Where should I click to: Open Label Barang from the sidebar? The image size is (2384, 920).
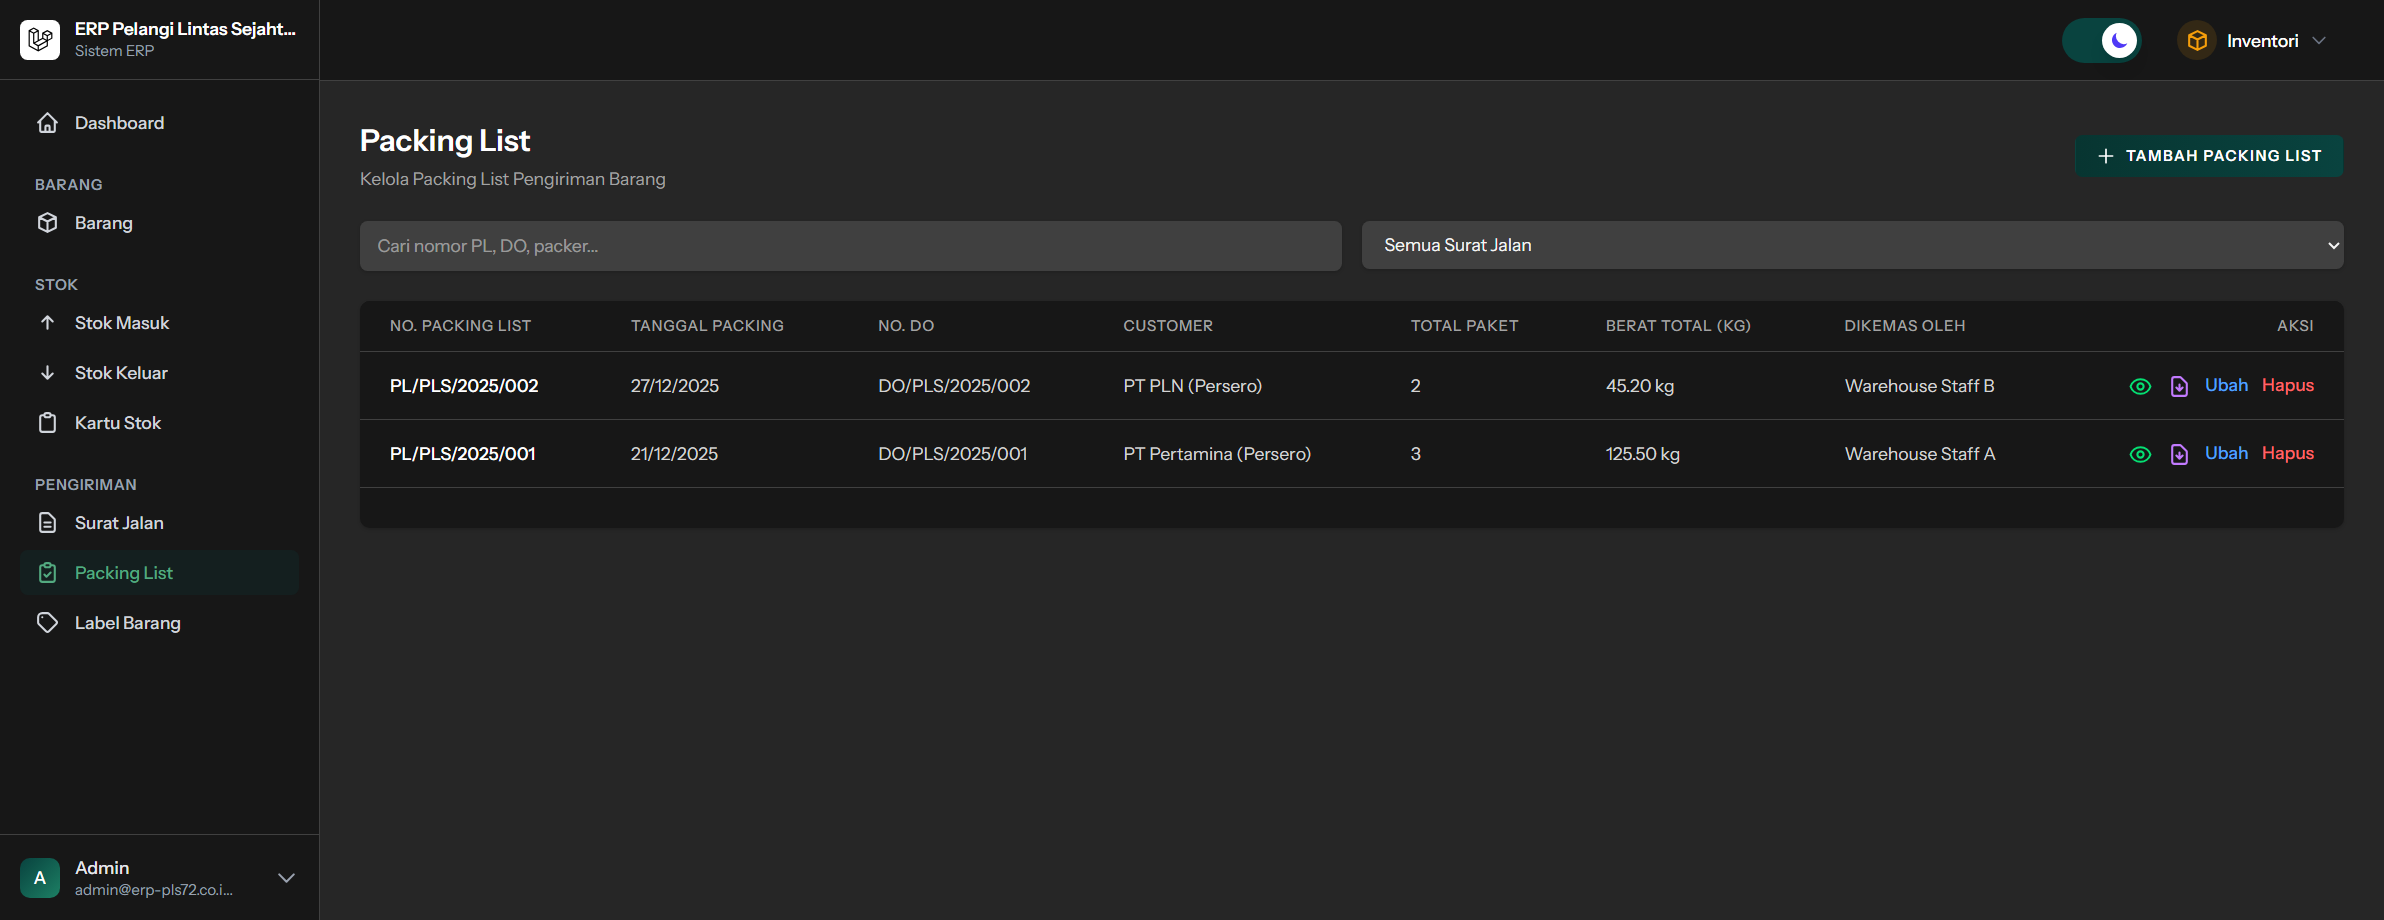pos(127,623)
